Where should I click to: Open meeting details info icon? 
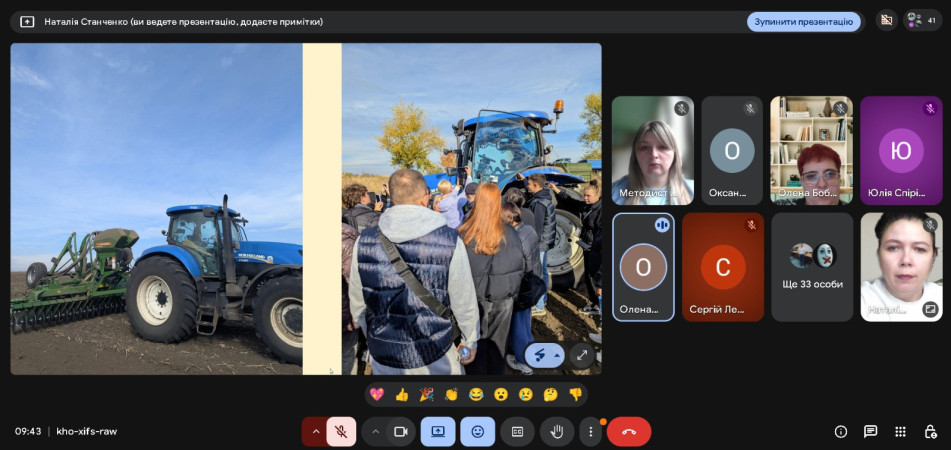point(841,432)
